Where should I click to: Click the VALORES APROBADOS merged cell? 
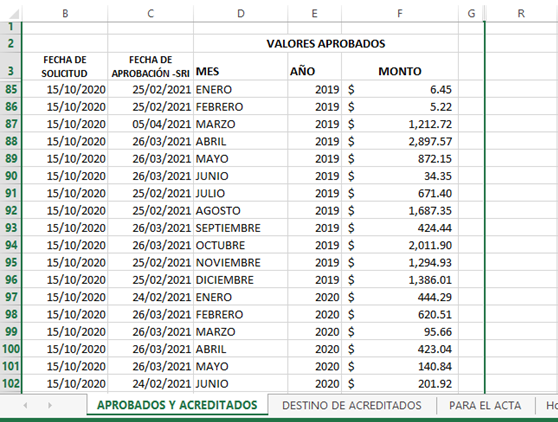(326, 43)
